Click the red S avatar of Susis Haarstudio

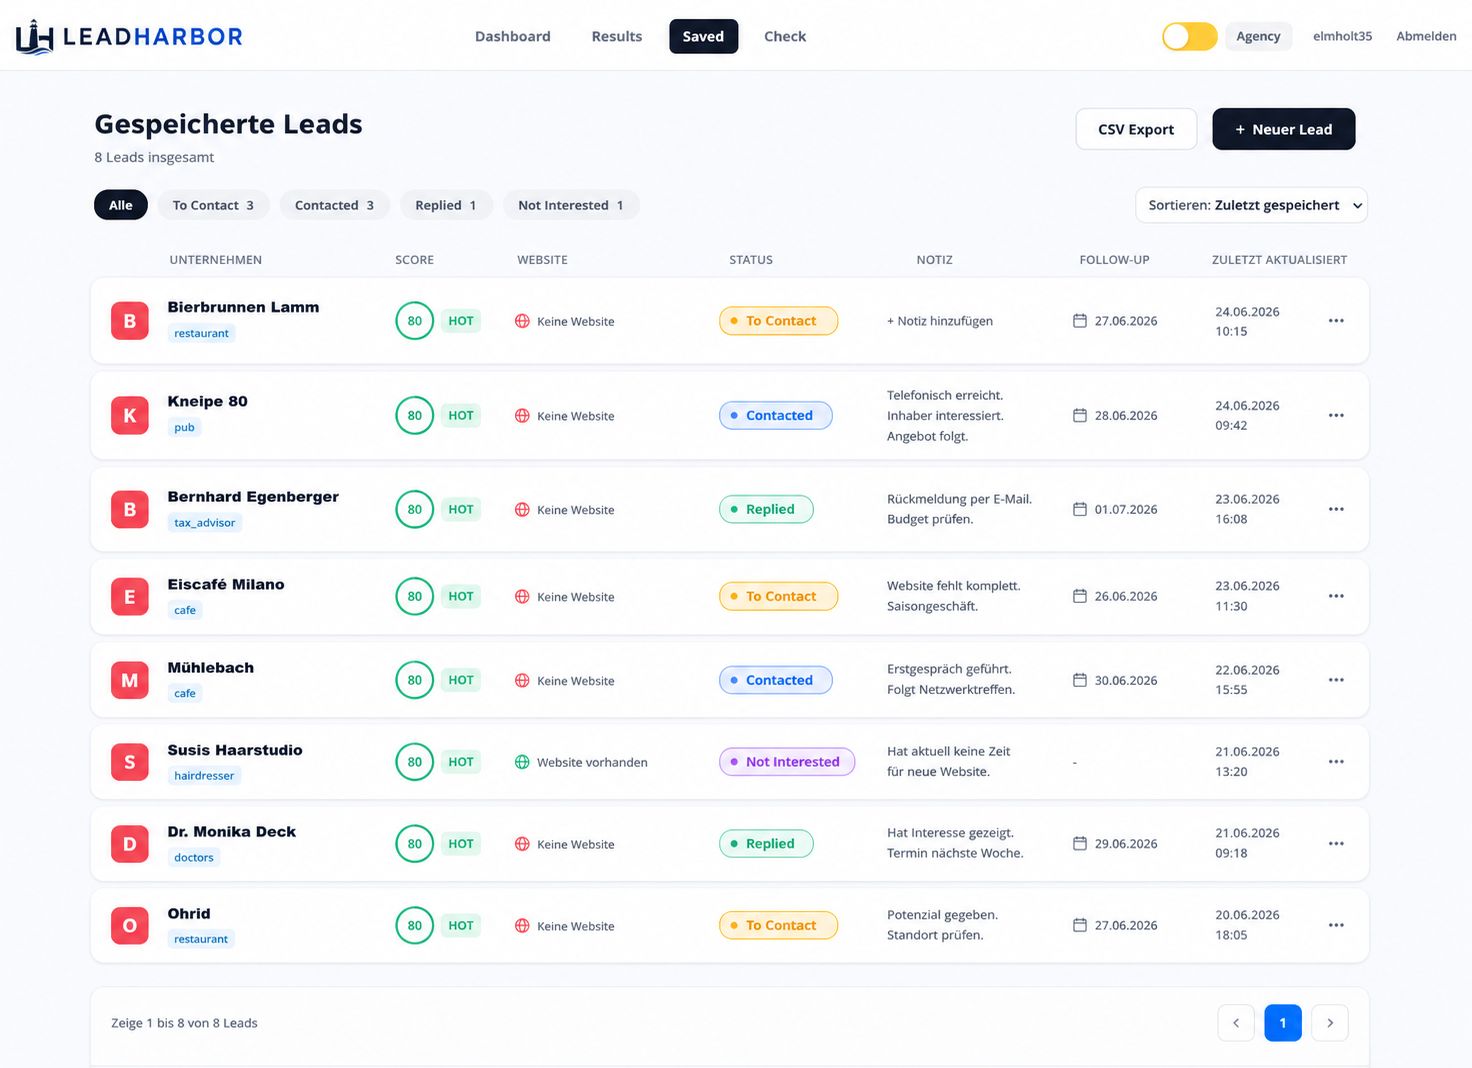click(x=130, y=762)
